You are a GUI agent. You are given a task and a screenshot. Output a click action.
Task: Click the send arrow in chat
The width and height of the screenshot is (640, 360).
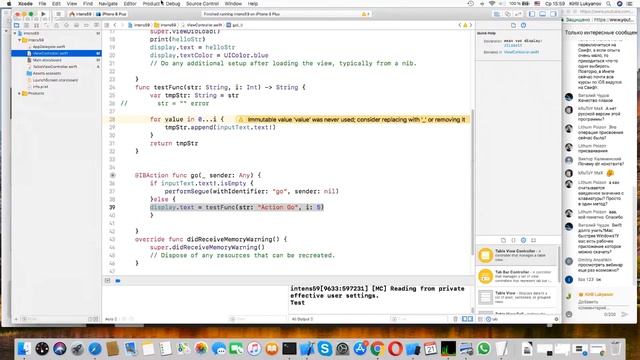[624, 314]
